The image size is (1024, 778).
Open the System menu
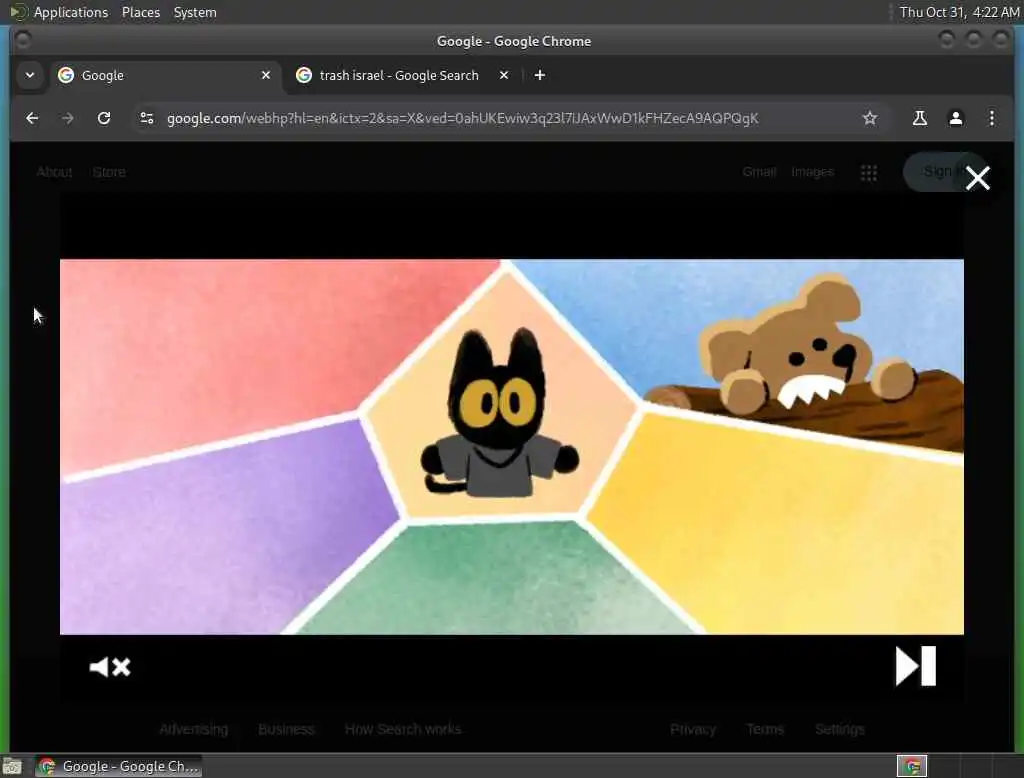click(x=195, y=12)
